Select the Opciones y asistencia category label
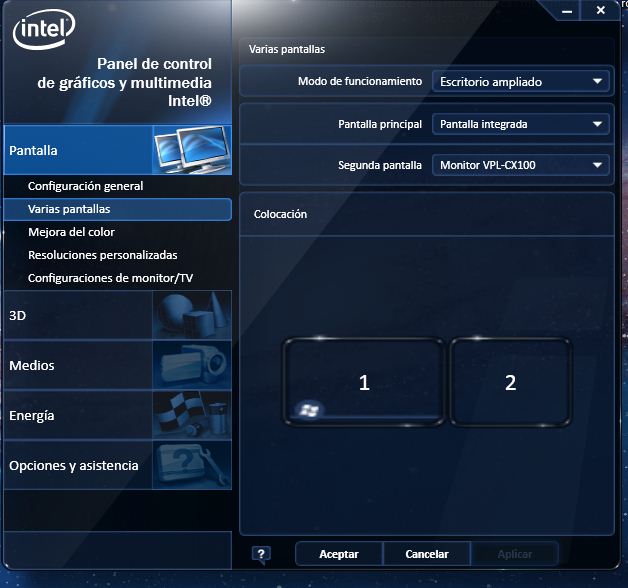This screenshot has height=588, width=628. [x=74, y=465]
